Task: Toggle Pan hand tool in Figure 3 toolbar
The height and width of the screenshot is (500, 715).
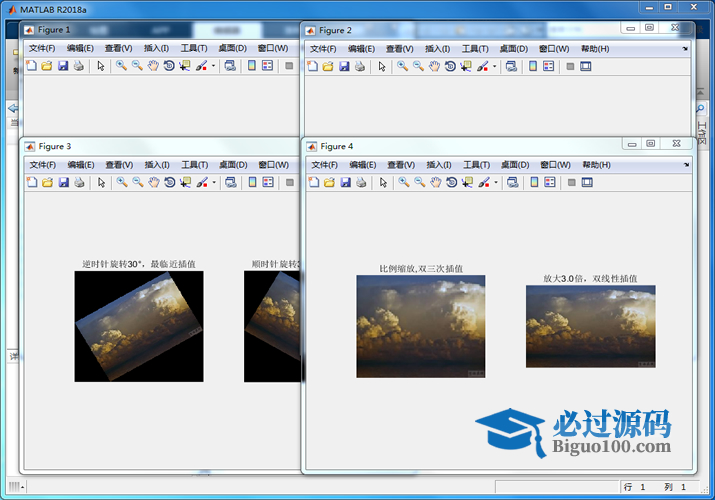Action: click(153, 182)
